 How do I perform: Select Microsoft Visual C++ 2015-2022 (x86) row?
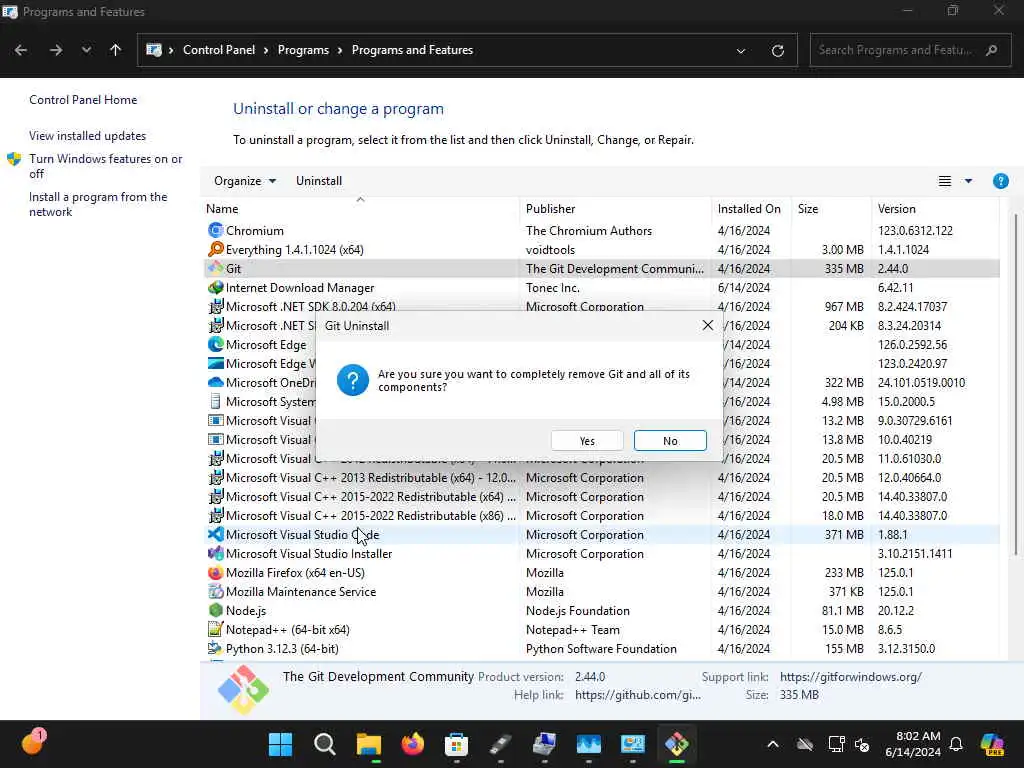click(x=601, y=515)
